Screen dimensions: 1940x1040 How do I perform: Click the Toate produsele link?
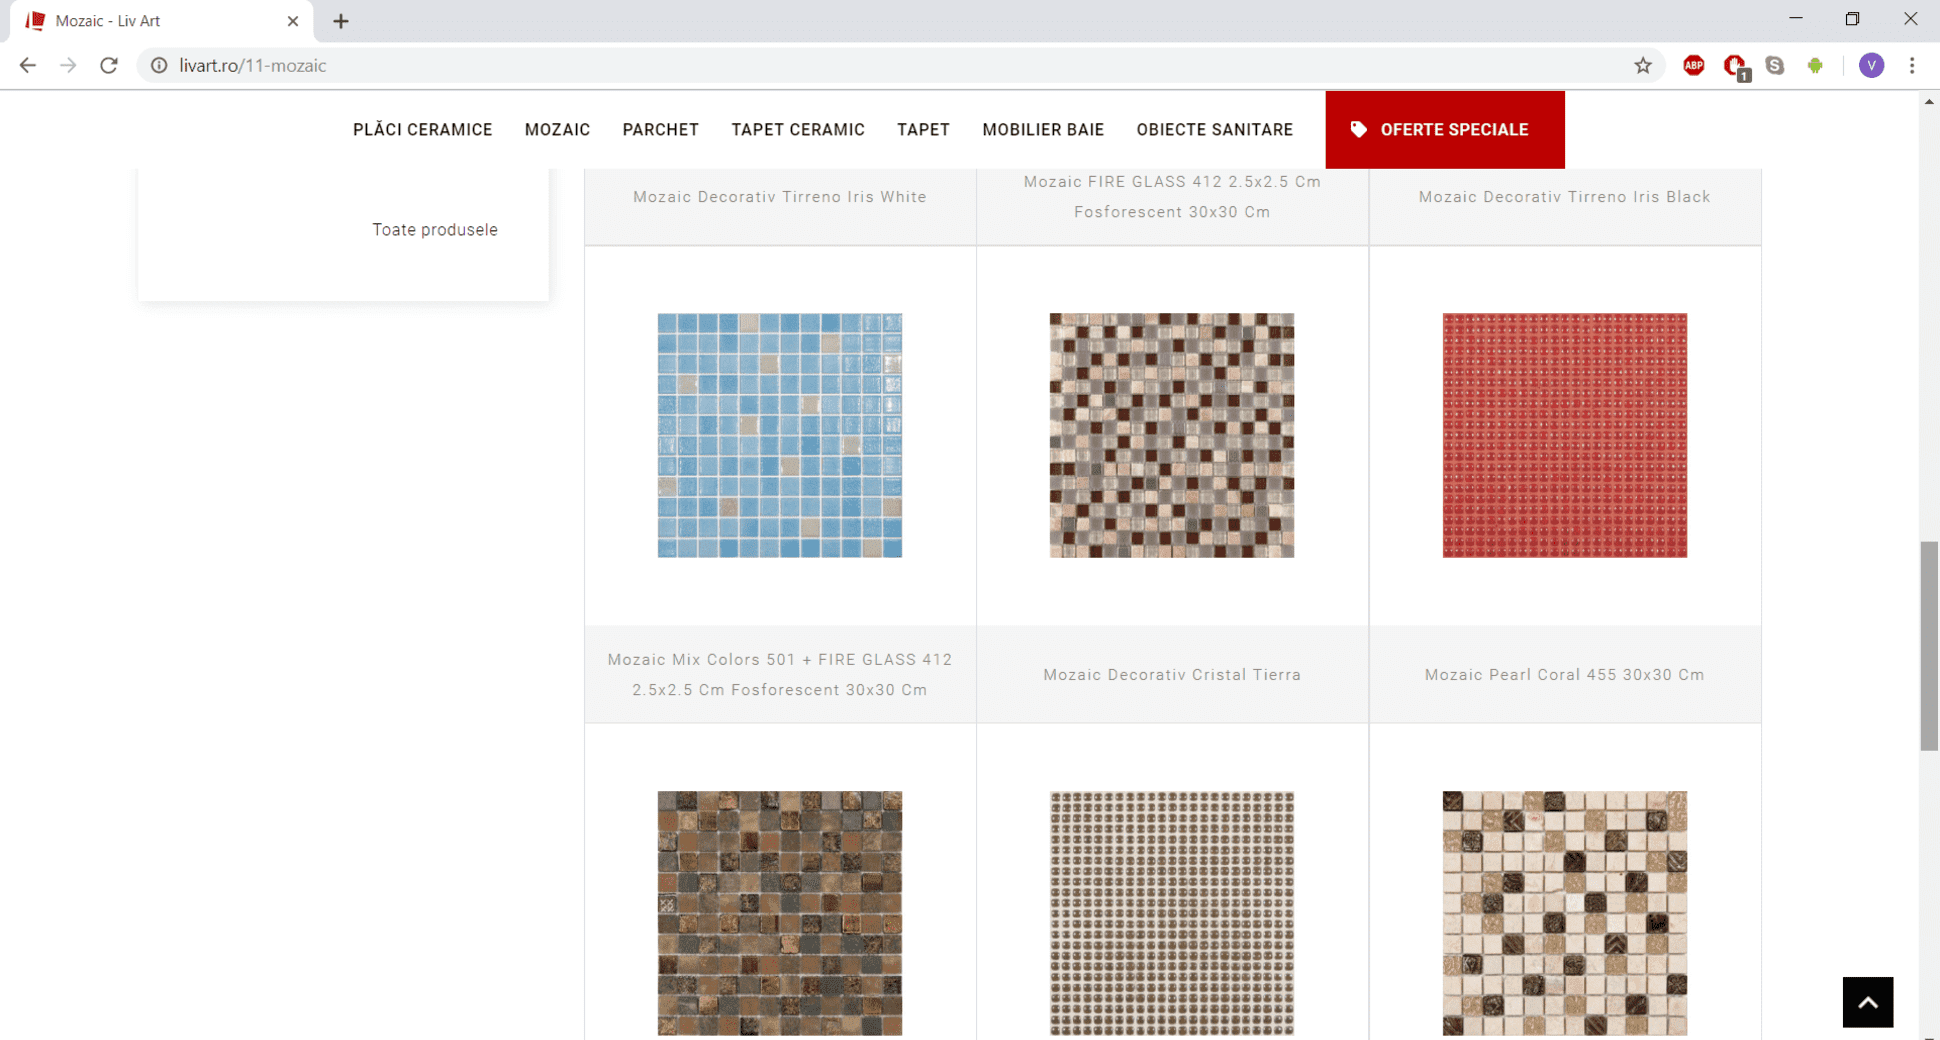pyautogui.click(x=435, y=230)
